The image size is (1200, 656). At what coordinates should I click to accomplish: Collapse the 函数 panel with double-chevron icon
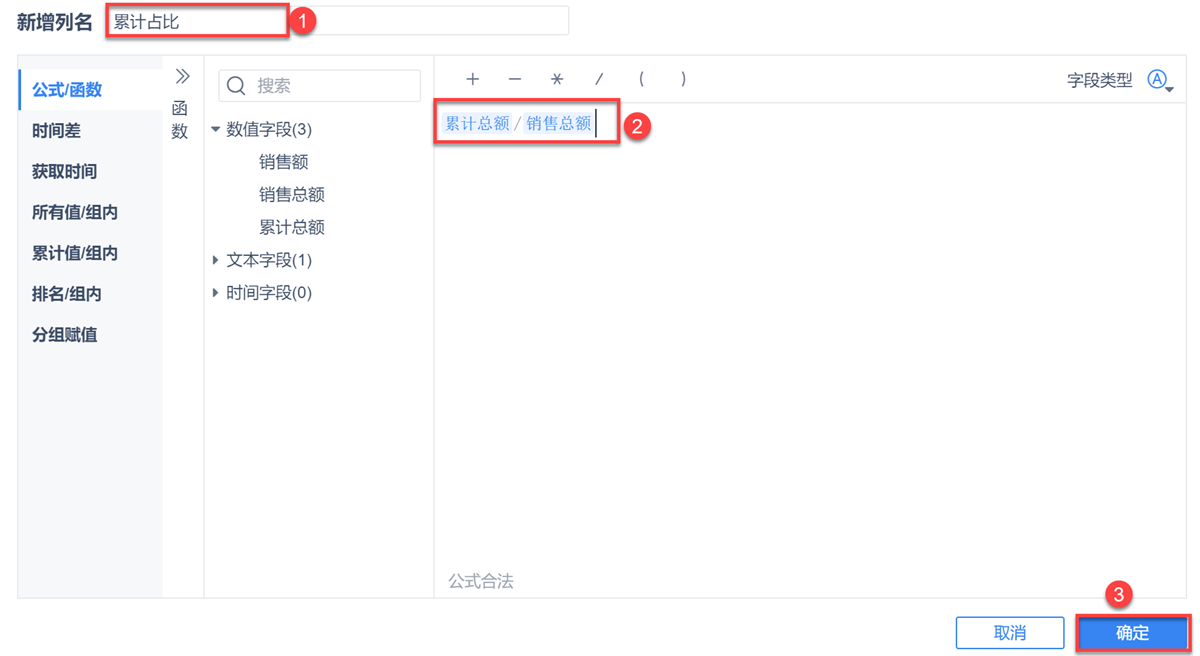[182, 76]
